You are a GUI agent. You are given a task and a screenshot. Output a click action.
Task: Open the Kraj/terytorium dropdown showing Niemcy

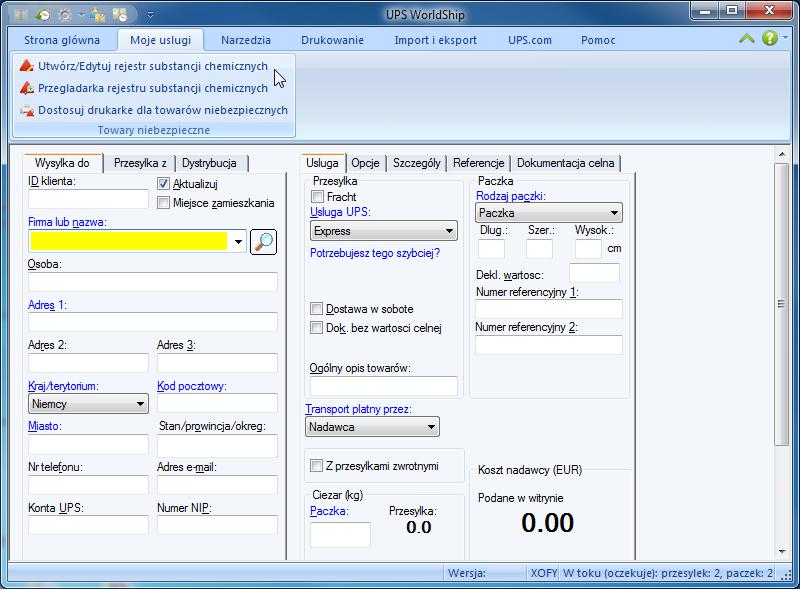pos(88,404)
